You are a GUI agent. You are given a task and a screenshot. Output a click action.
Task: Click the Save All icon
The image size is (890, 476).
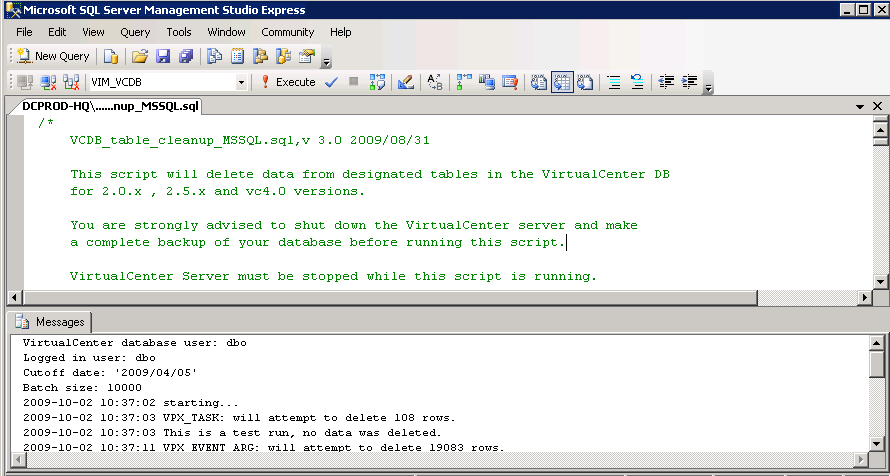coord(186,56)
